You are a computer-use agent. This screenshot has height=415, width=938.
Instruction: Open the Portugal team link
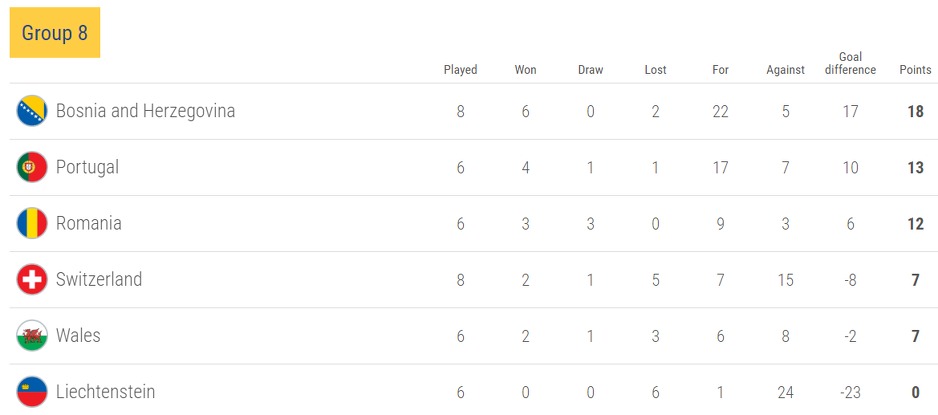click(x=87, y=167)
